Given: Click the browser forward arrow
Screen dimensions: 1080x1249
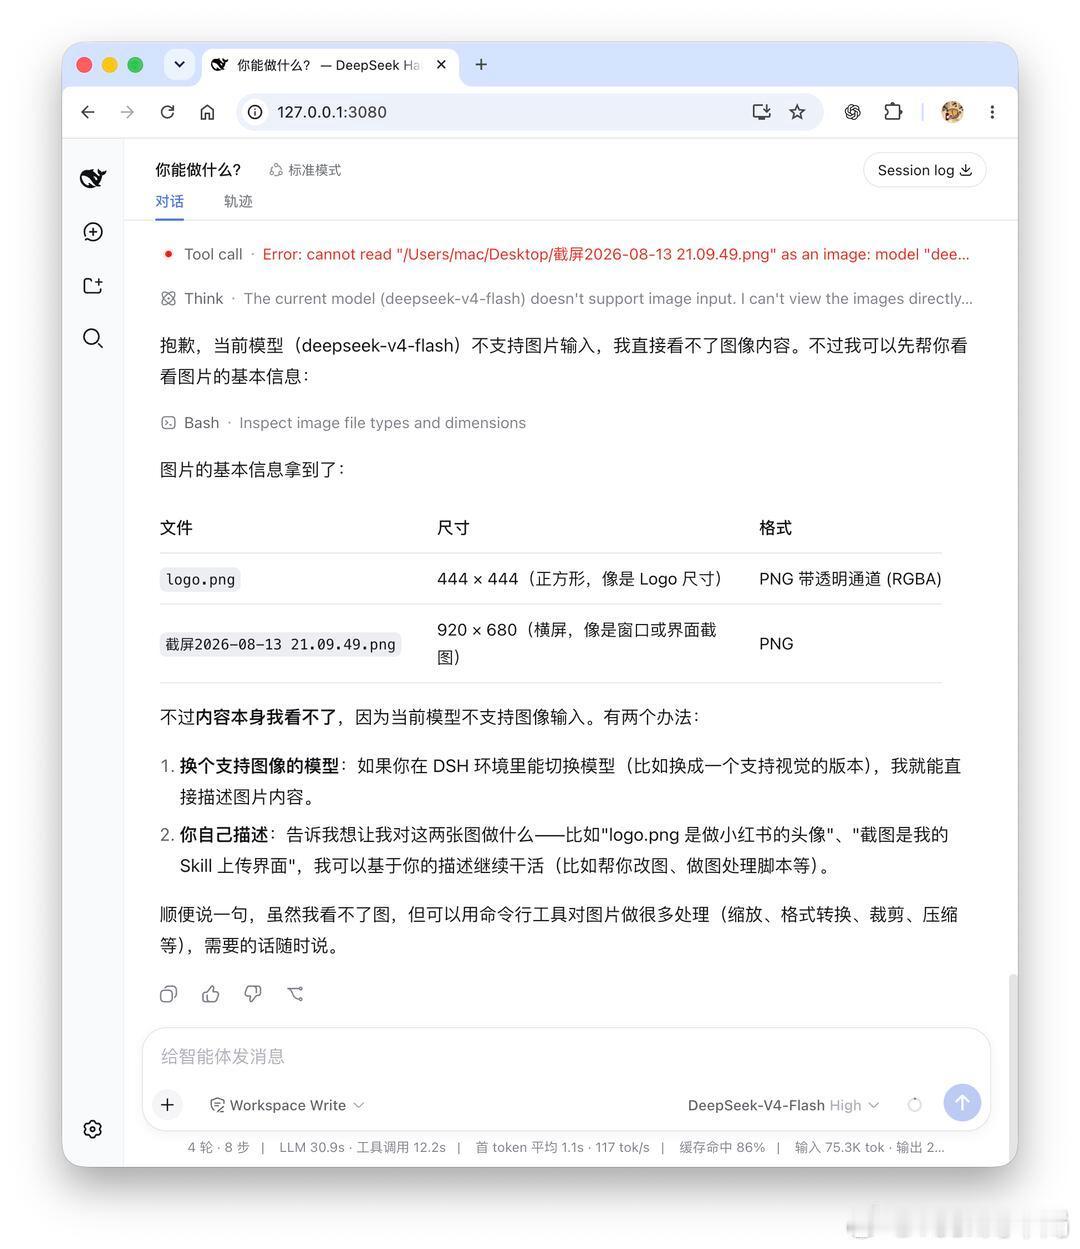Looking at the screenshot, I should 127,112.
